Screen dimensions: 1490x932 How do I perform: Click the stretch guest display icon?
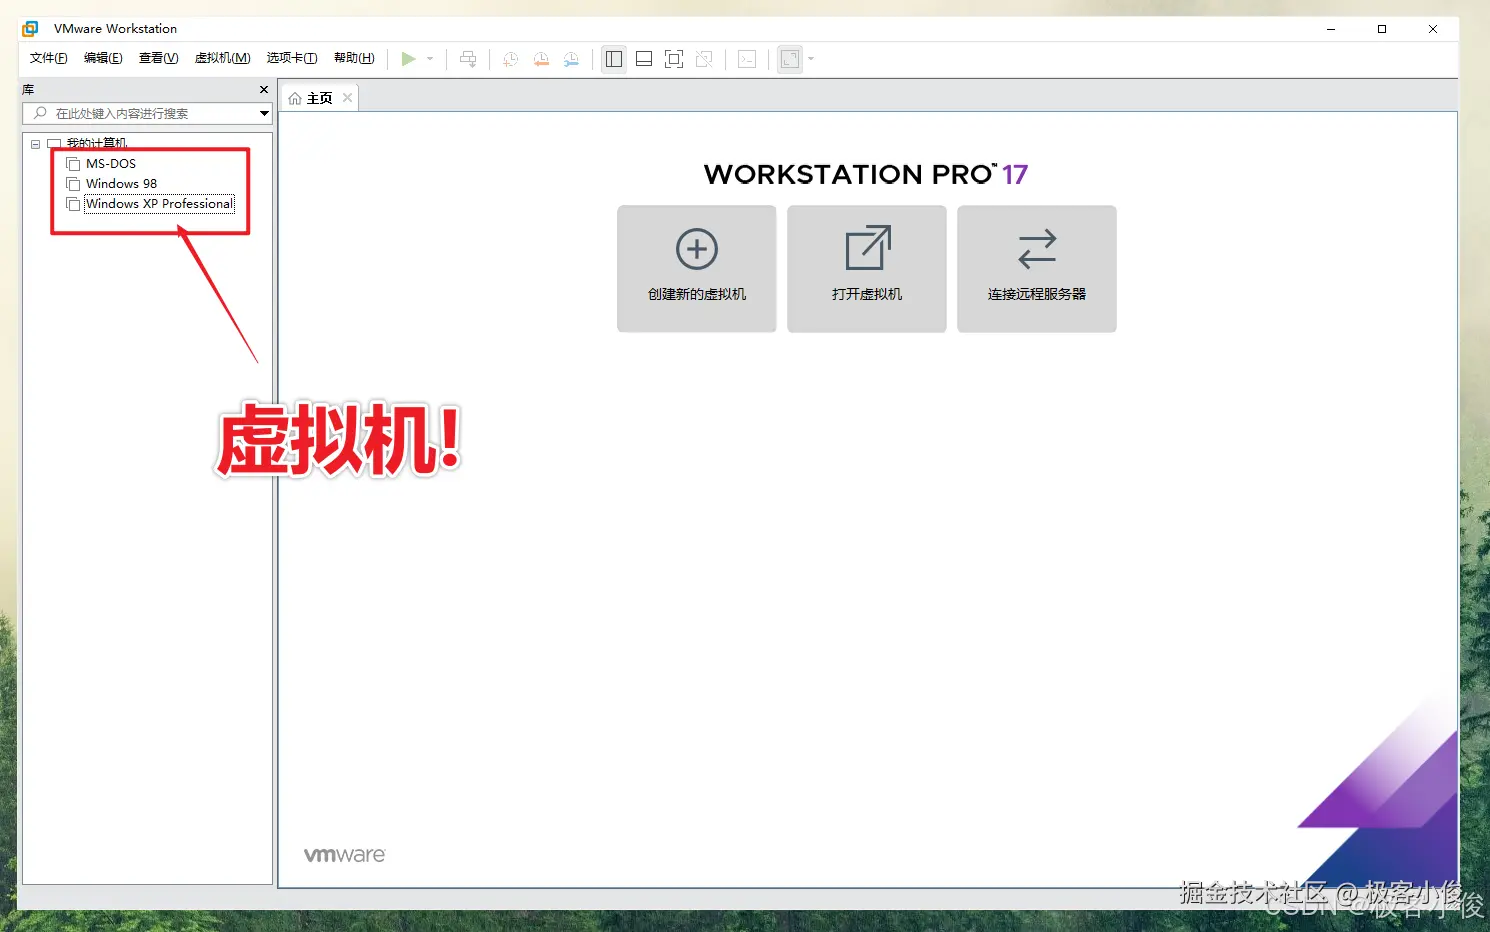(x=790, y=59)
